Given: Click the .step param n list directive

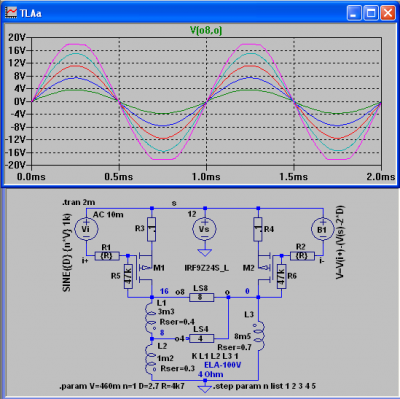Looking at the screenshot, I should pos(265,386).
